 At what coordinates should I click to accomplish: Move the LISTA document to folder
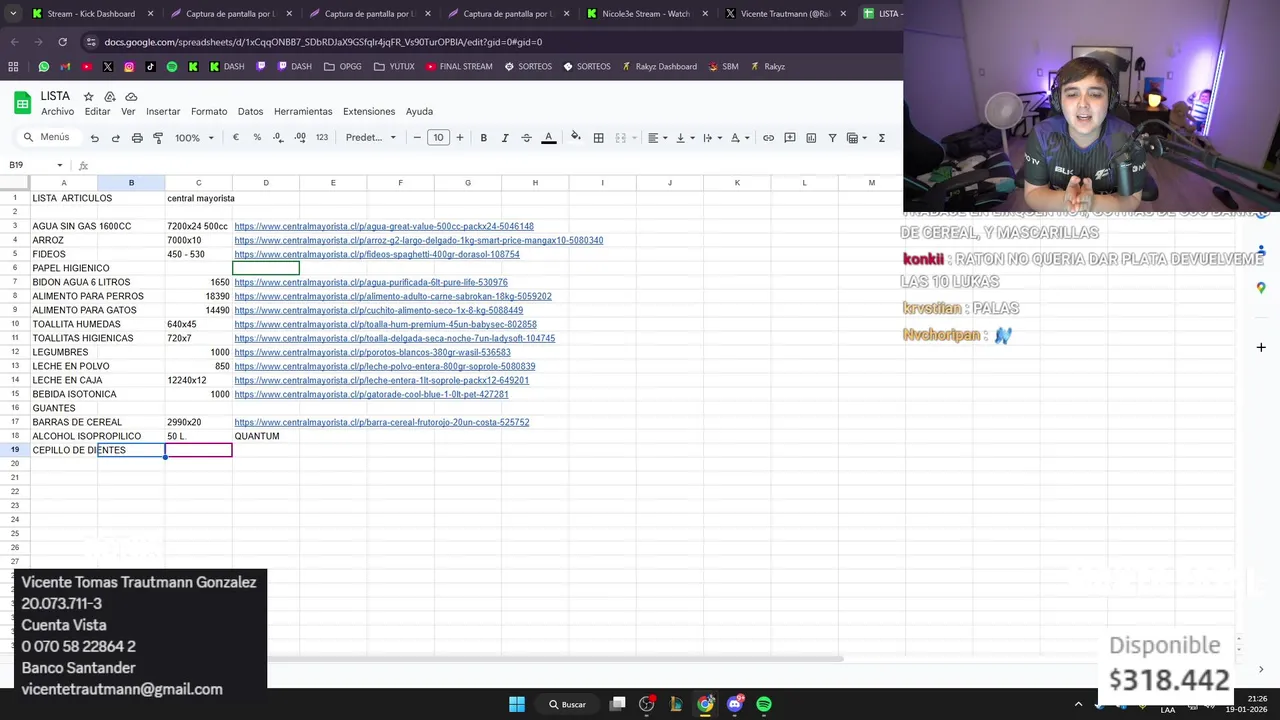pos(109,97)
